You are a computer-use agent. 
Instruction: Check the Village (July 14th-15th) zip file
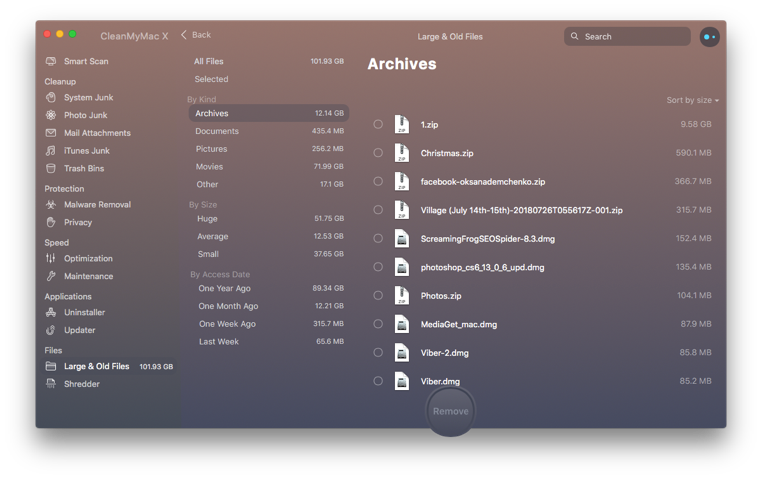378,210
